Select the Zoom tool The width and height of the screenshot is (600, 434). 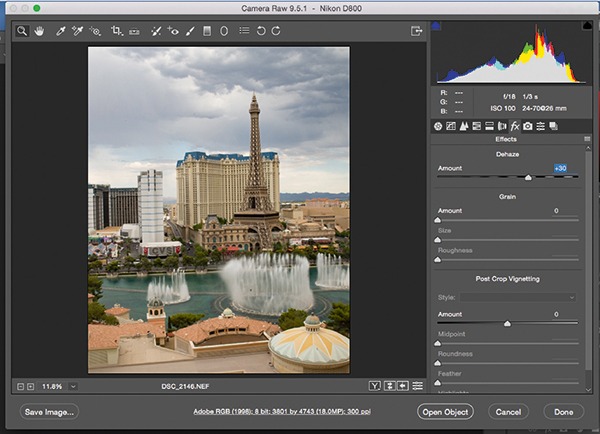(22, 31)
